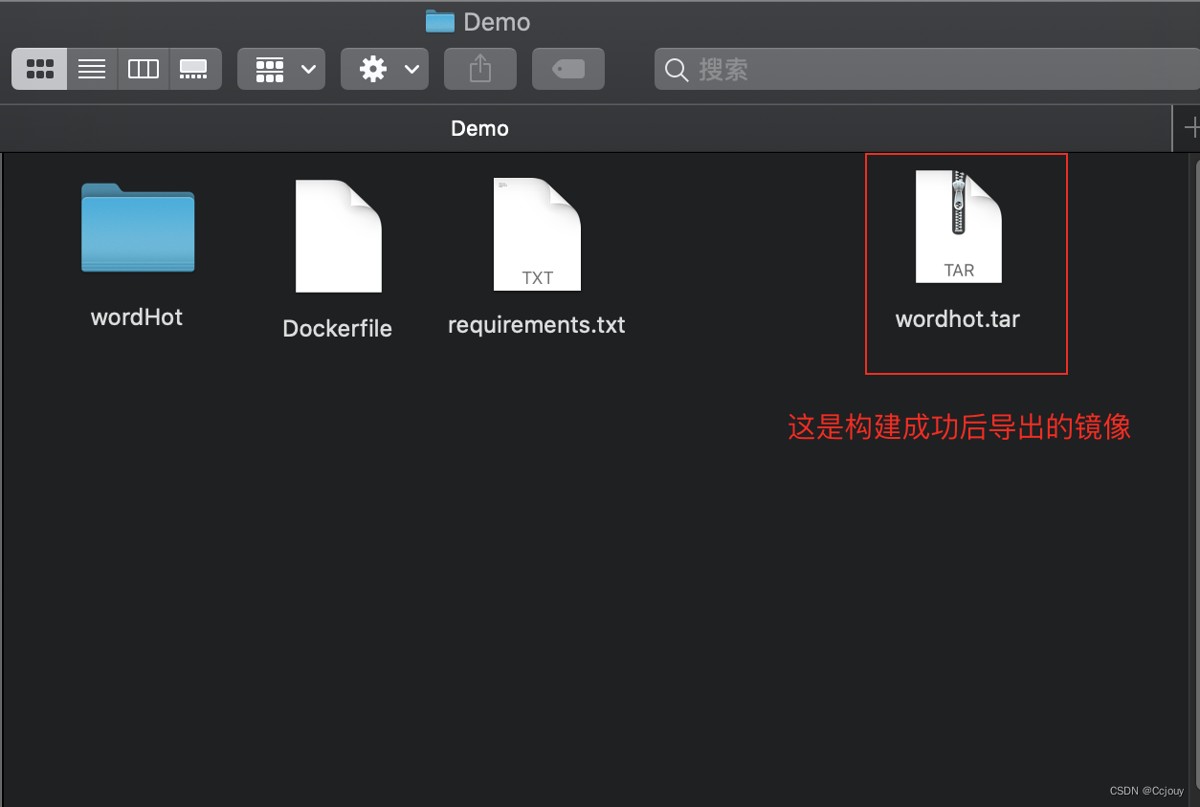The width and height of the screenshot is (1200, 807).
Task: Click the requirements.txt name label
Action: [x=536, y=325]
